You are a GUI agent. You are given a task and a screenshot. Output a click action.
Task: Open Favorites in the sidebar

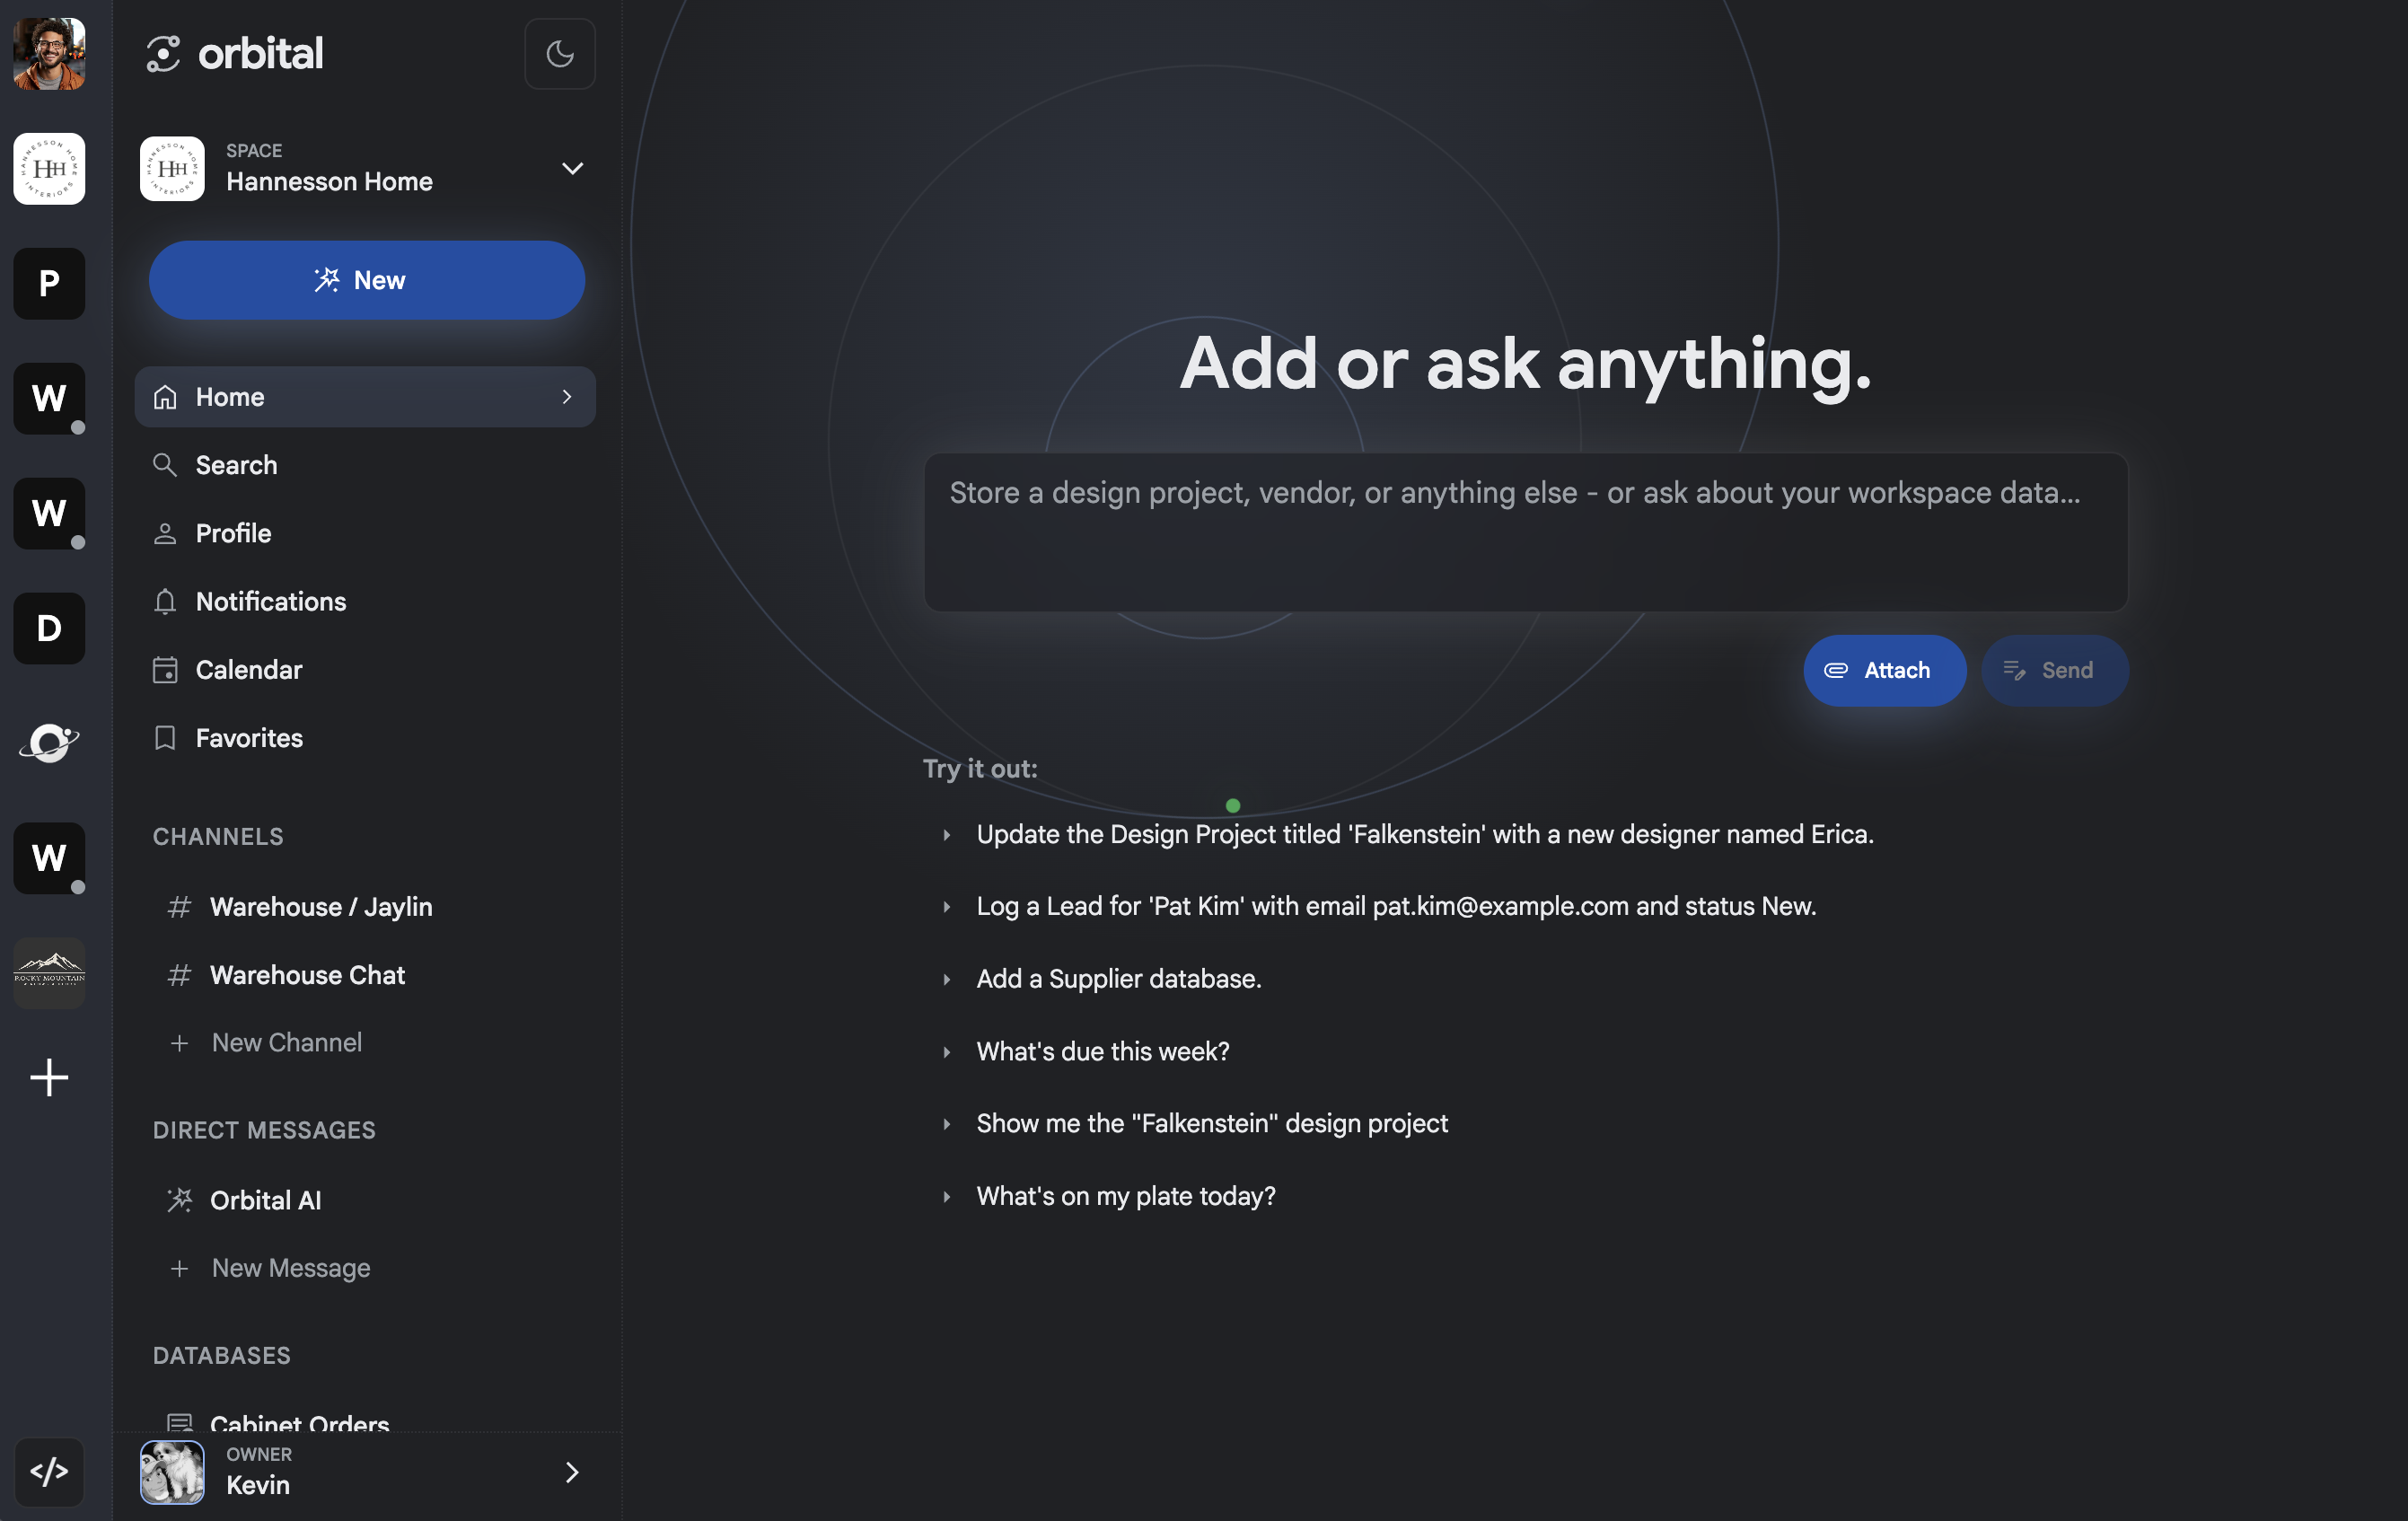click(365, 738)
